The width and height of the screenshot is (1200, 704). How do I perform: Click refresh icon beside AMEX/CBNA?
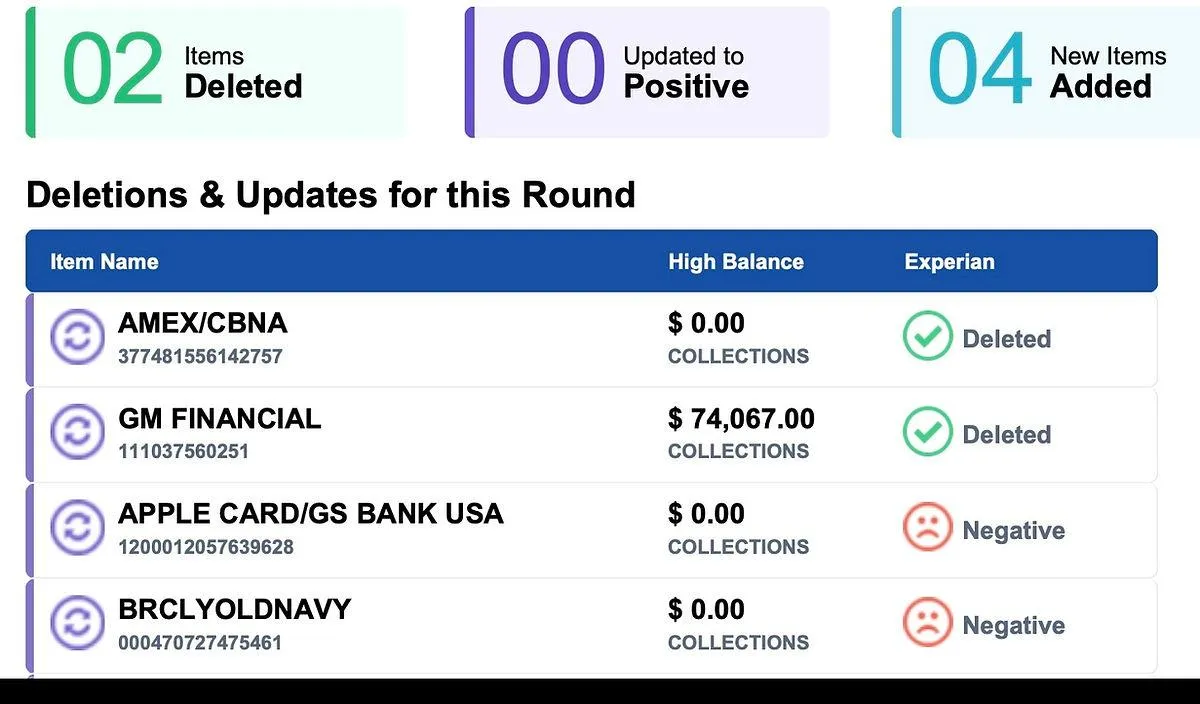(77, 338)
